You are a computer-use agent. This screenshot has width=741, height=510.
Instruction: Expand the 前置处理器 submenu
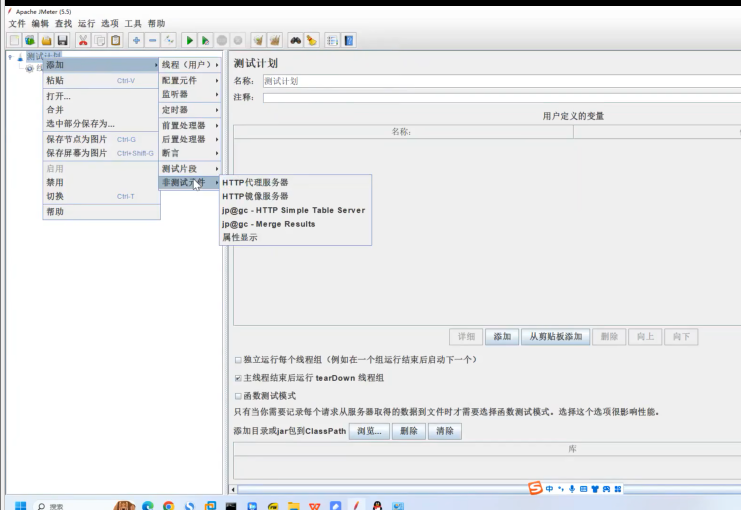(x=190, y=125)
